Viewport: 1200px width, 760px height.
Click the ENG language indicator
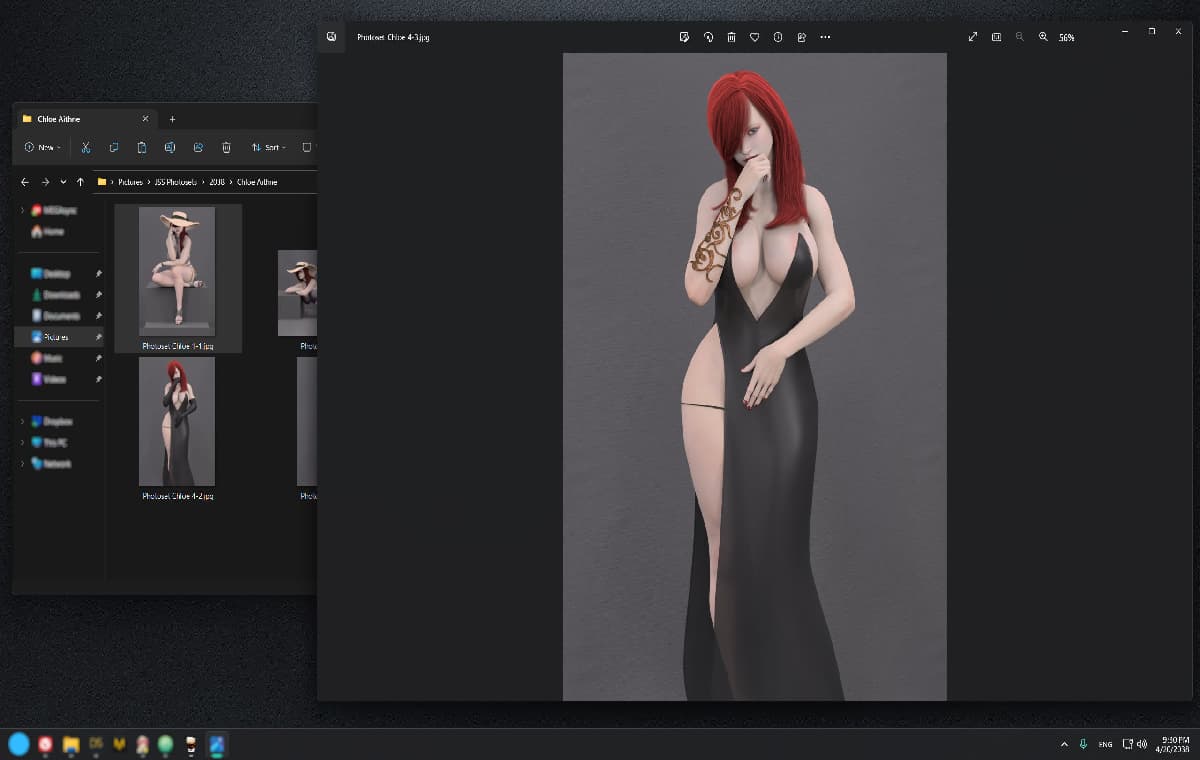tap(1105, 744)
